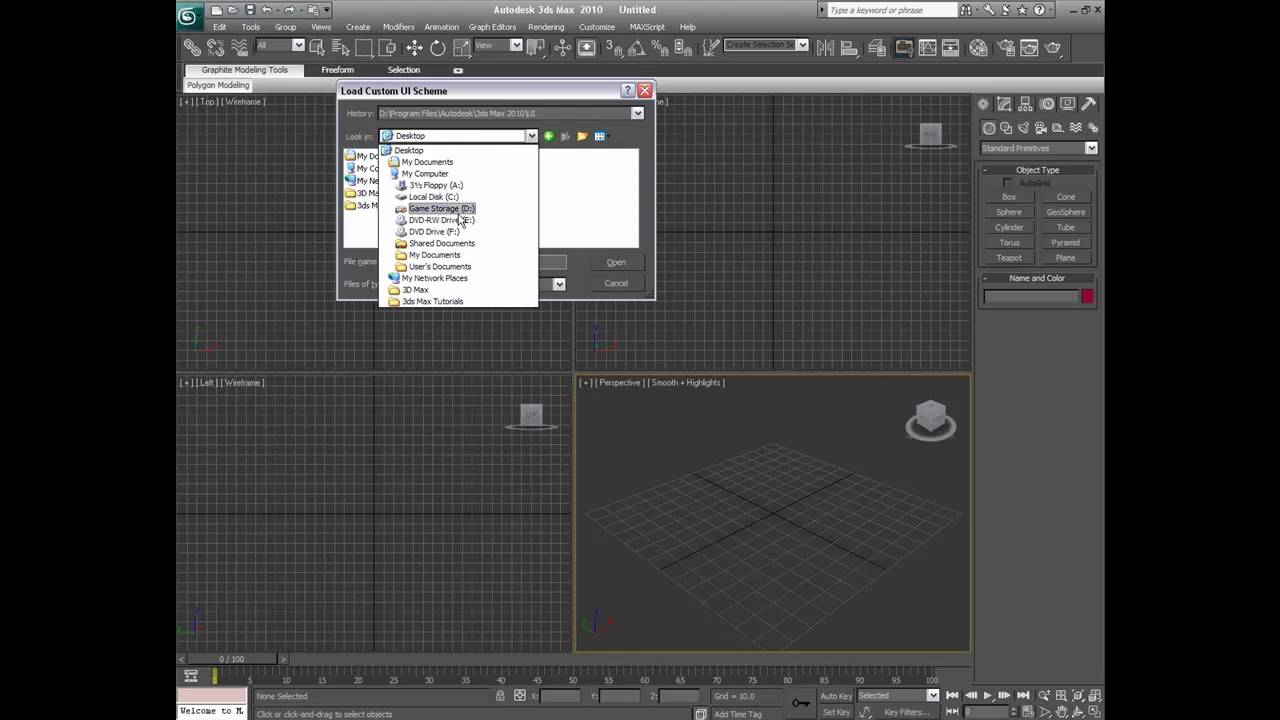Switch to the Freeform ribbon tab
This screenshot has width=1280, height=720.
337,70
